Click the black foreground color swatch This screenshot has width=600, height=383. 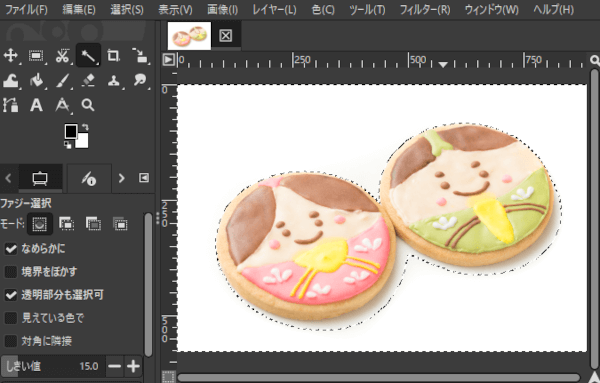(71, 131)
